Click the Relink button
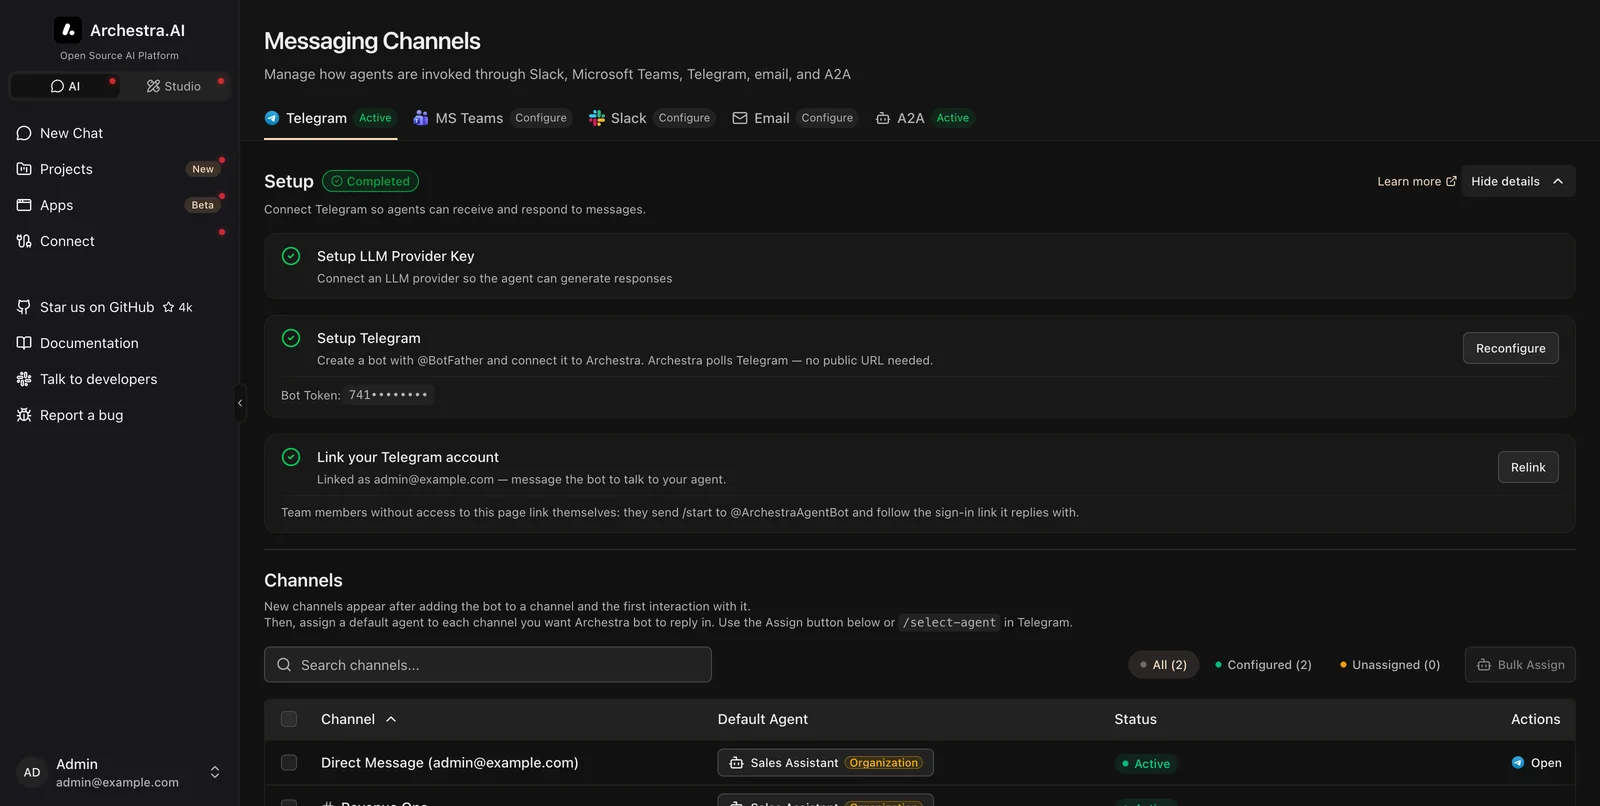This screenshot has height=806, width=1600. 1528,467
